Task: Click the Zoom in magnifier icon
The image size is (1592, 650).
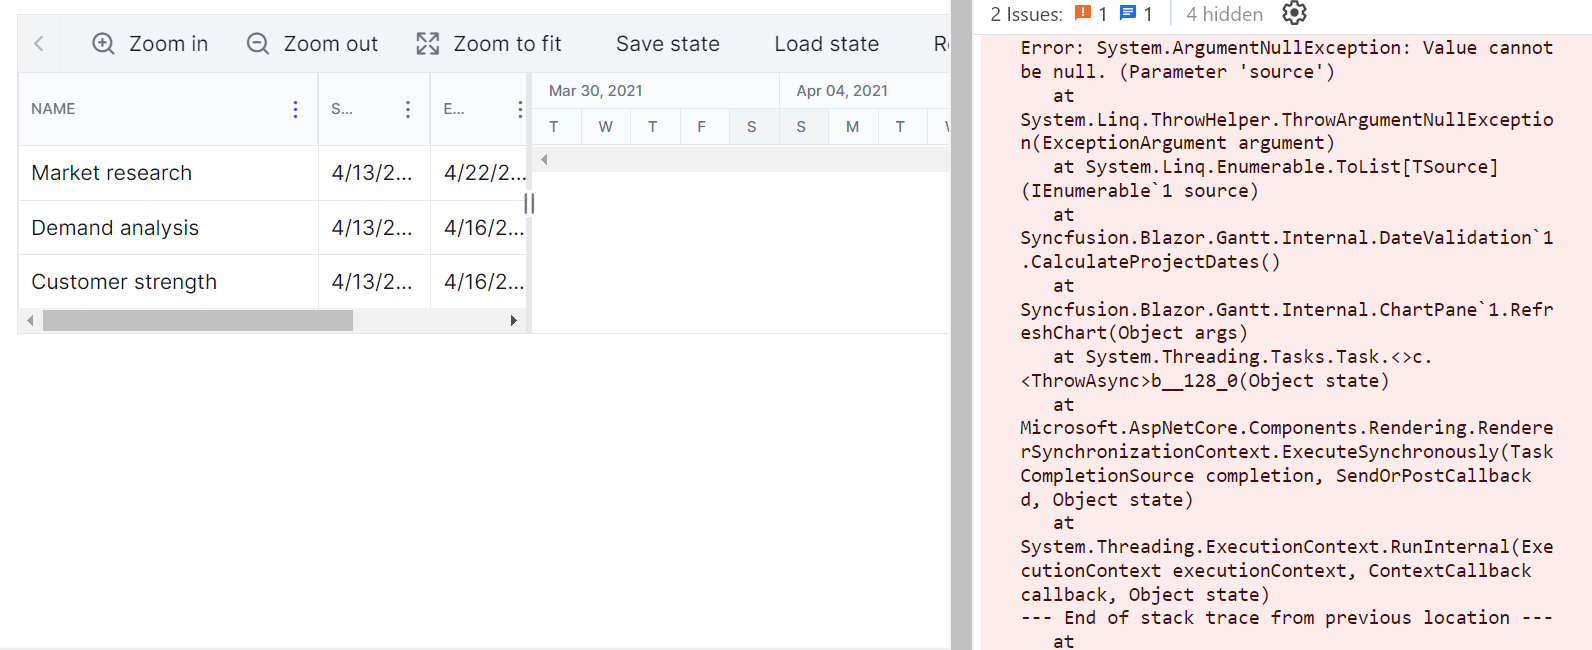Action: [x=103, y=44]
